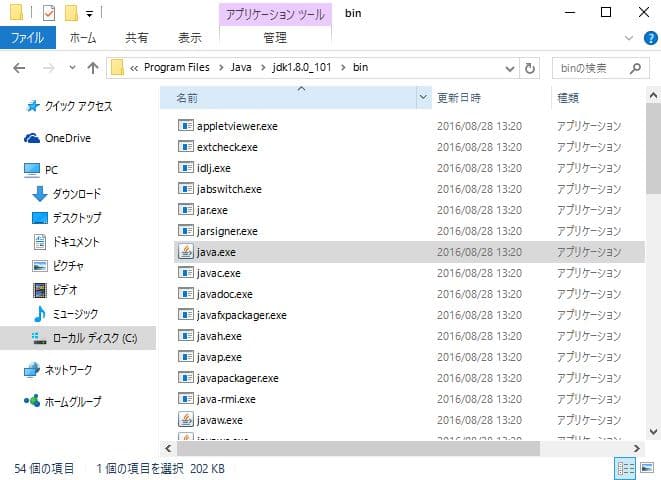Sort by 更新日時 column header

[491, 98]
